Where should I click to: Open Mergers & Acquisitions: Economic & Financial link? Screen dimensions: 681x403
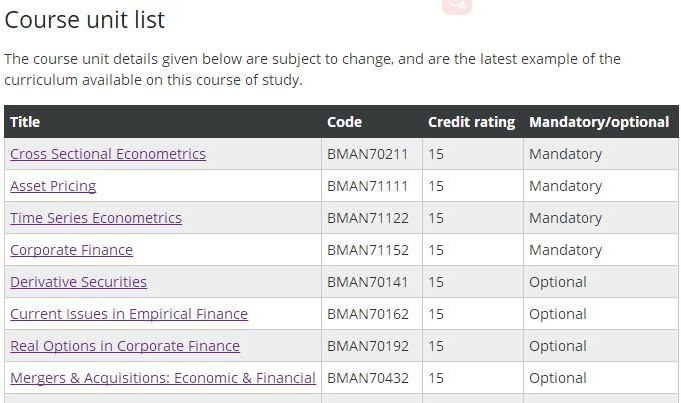point(163,378)
